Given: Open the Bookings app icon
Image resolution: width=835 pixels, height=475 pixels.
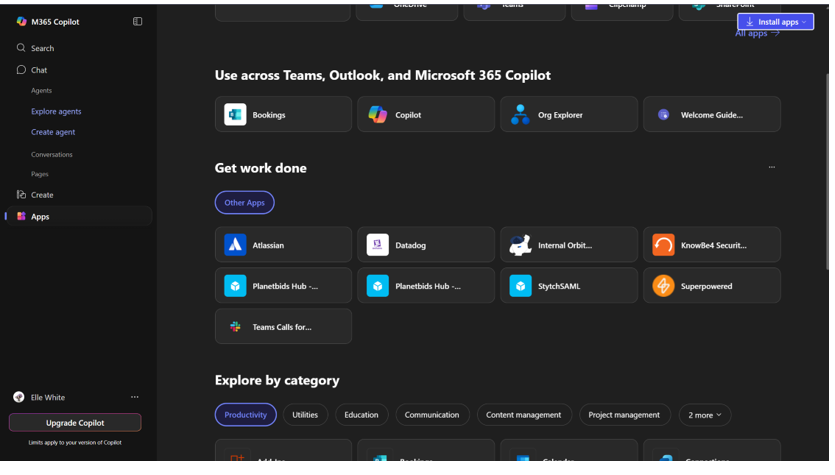Looking at the screenshot, I should 236,116.
